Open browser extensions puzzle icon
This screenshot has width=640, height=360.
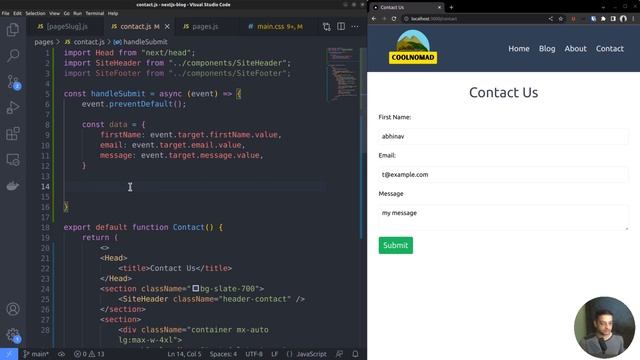(x=603, y=19)
